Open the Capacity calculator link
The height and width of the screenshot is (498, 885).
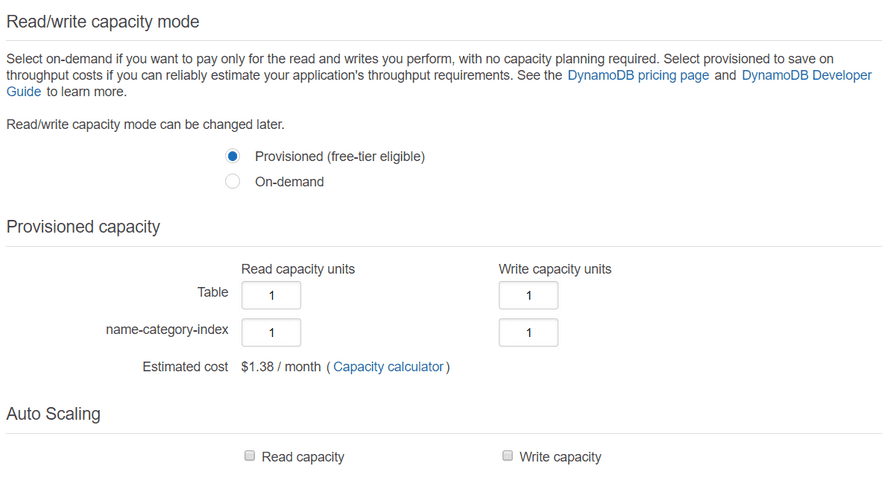pyautogui.click(x=388, y=366)
